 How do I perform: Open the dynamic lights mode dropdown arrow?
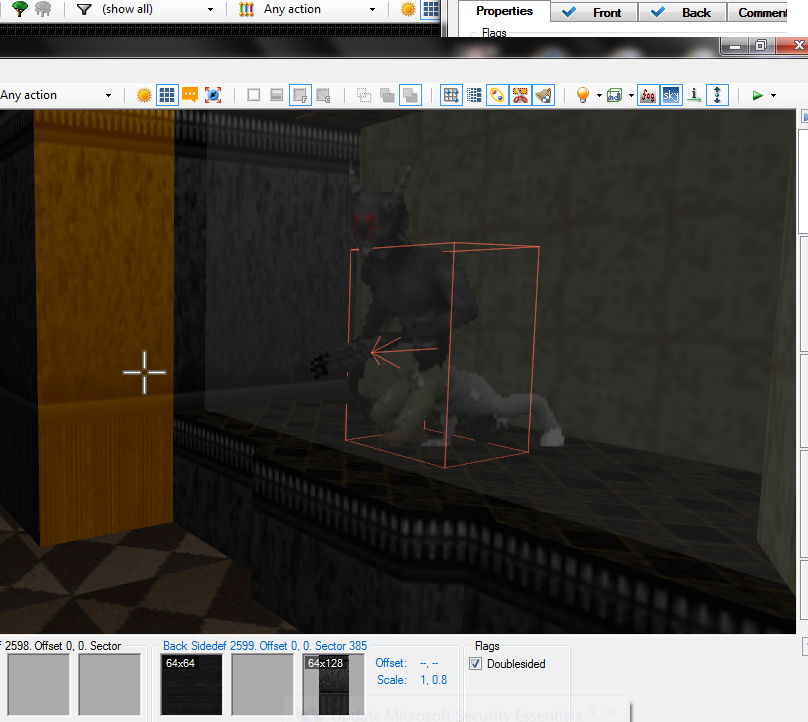pos(599,96)
